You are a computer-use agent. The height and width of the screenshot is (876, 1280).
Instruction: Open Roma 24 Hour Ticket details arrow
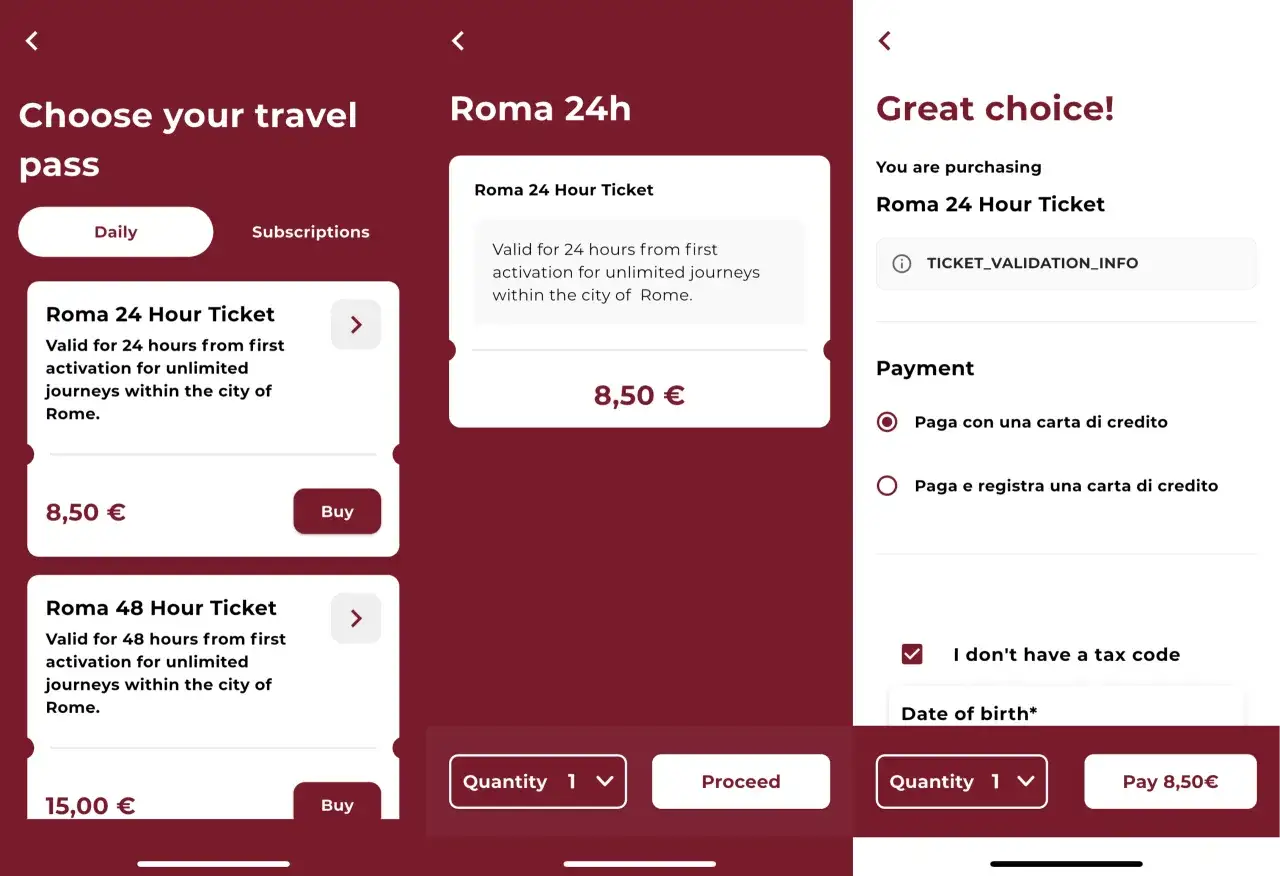click(x=356, y=324)
